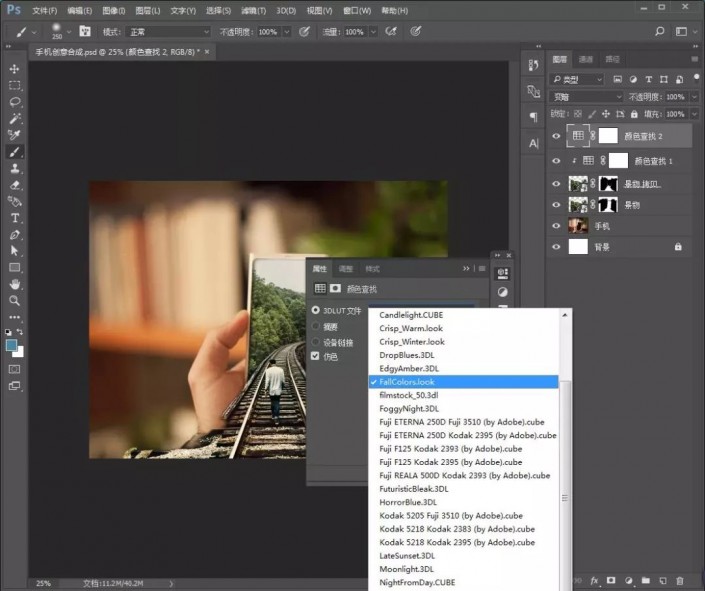The image size is (705, 591).
Task: Select the Magic Wand tool
Action: click(14, 118)
